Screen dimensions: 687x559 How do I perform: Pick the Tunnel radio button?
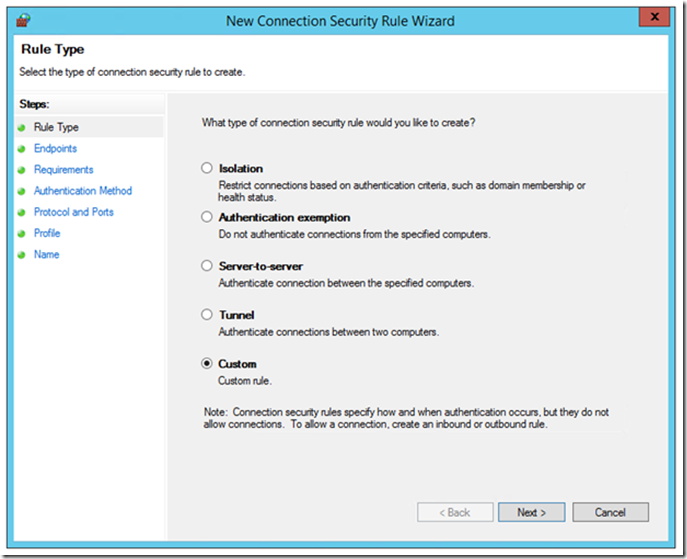(207, 315)
